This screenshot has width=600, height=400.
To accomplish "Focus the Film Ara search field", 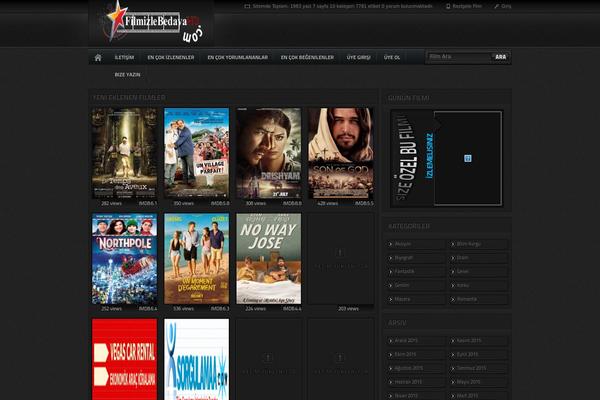I will click(x=459, y=57).
